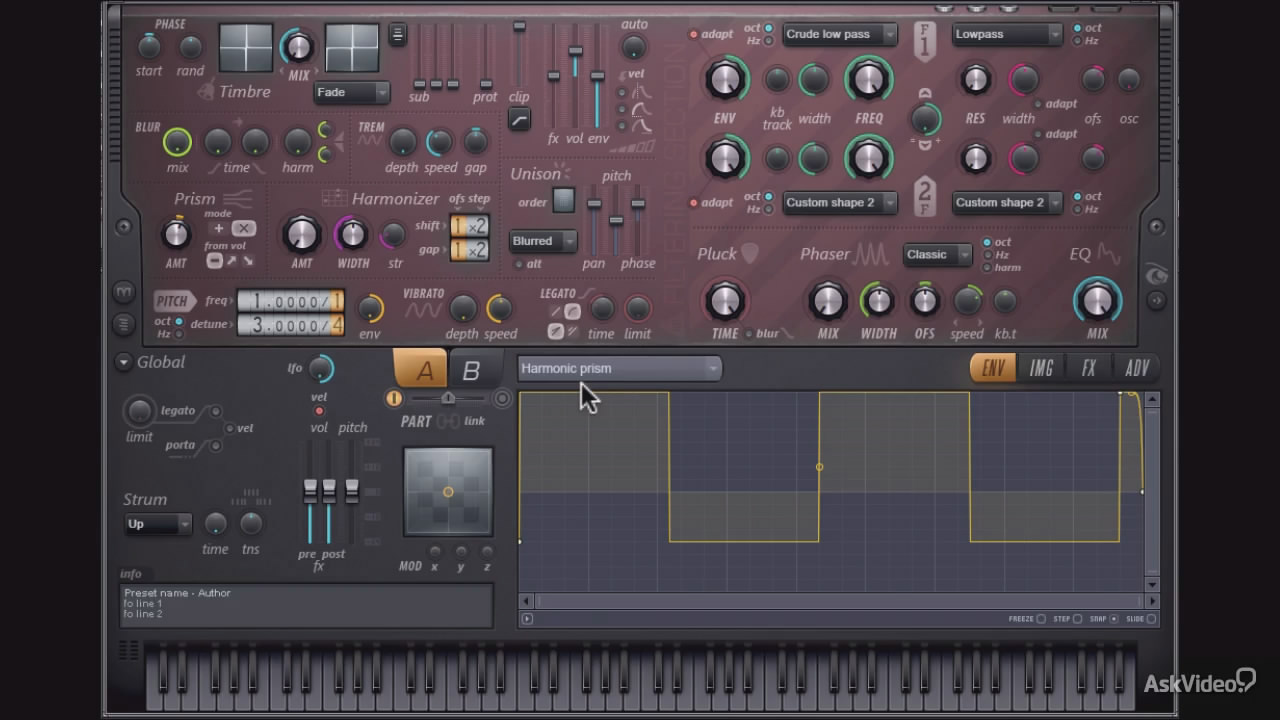The width and height of the screenshot is (1280, 720).
Task: Switch to the IMG tab
Action: [x=1041, y=368]
